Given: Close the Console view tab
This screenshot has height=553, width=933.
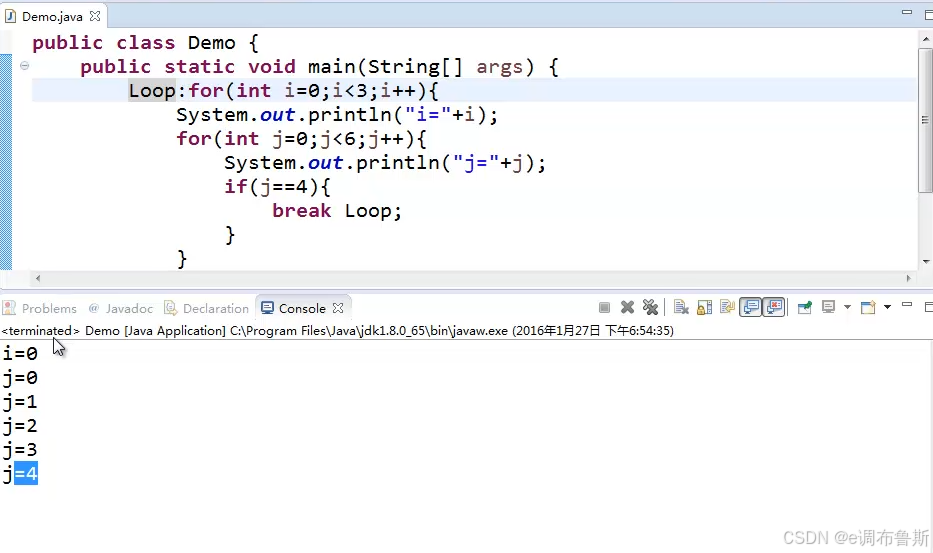Looking at the screenshot, I should click(x=338, y=308).
